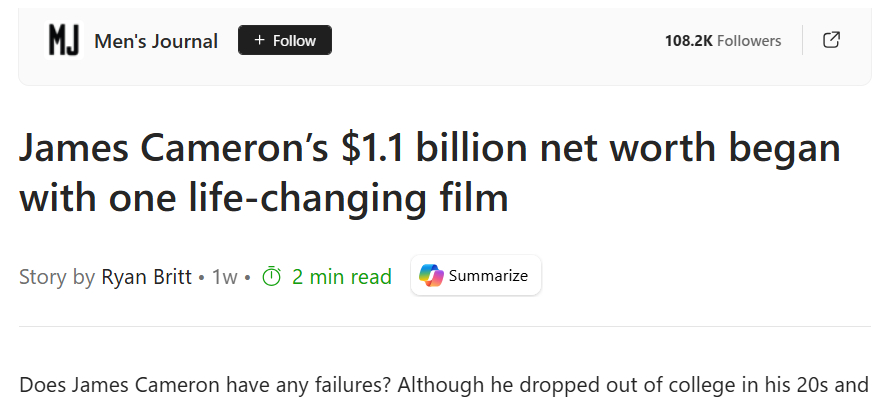Open author Ryan Britt's link
The height and width of the screenshot is (406, 885).
coord(146,277)
